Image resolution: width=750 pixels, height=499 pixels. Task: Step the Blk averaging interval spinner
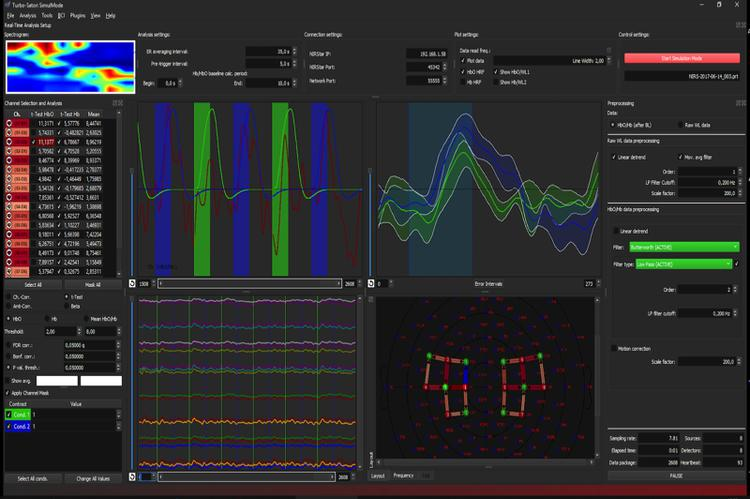pos(292,50)
